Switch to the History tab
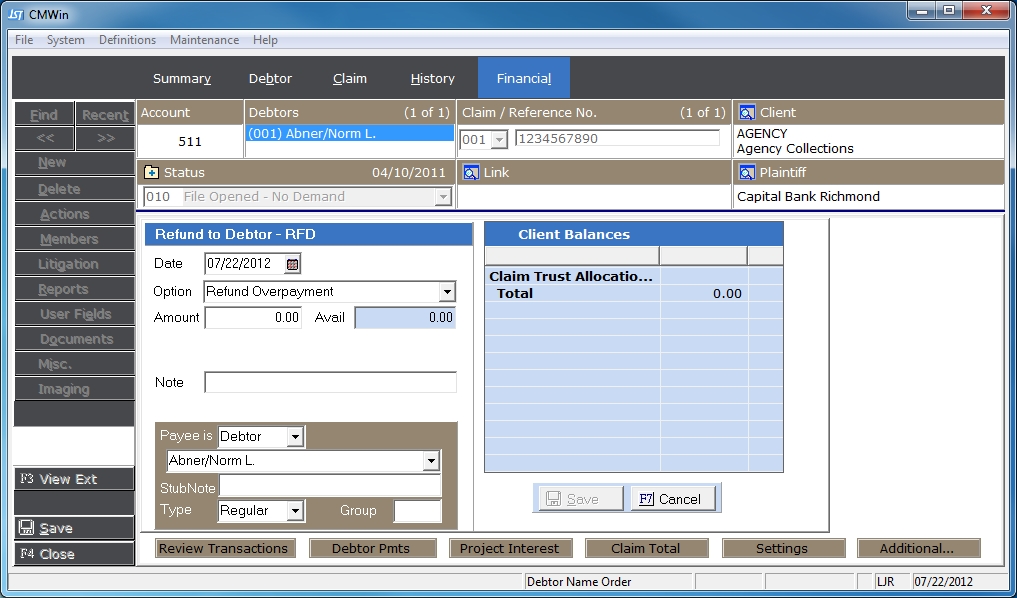Viewport: 1017px width, 598px height. coord(432,78)
